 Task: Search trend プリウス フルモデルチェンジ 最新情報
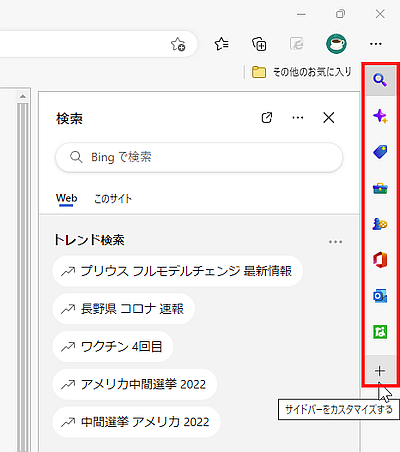177,271
